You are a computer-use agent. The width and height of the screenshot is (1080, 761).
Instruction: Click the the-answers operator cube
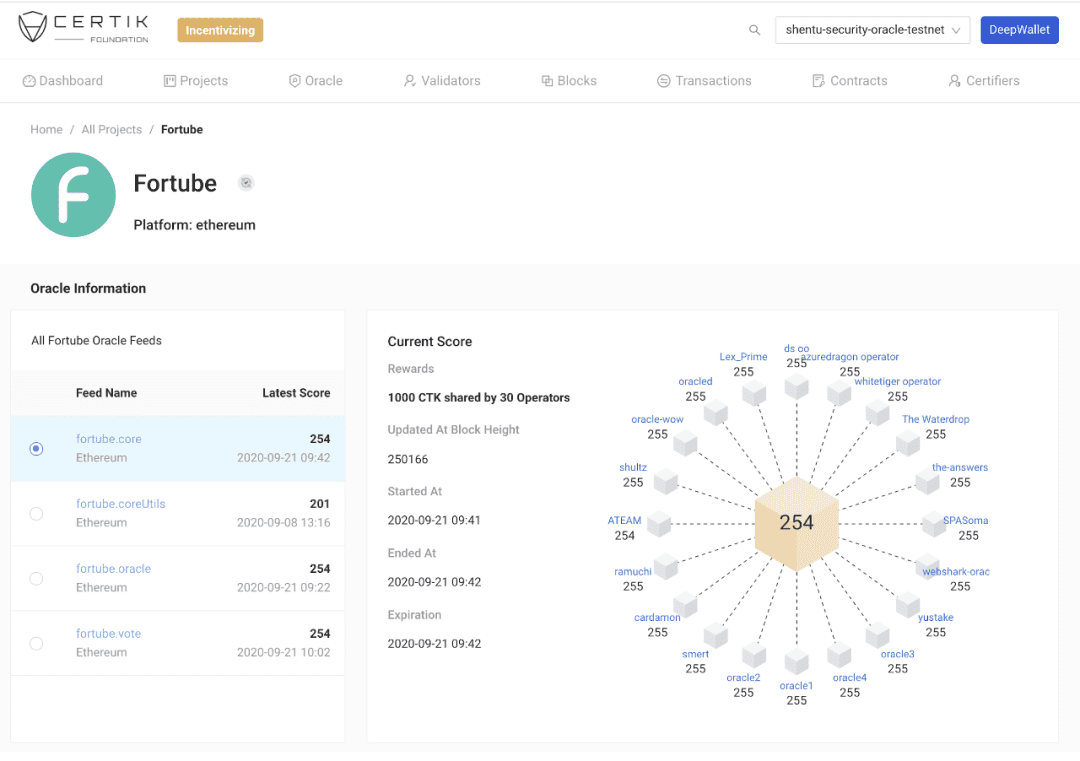coord(928,481)
